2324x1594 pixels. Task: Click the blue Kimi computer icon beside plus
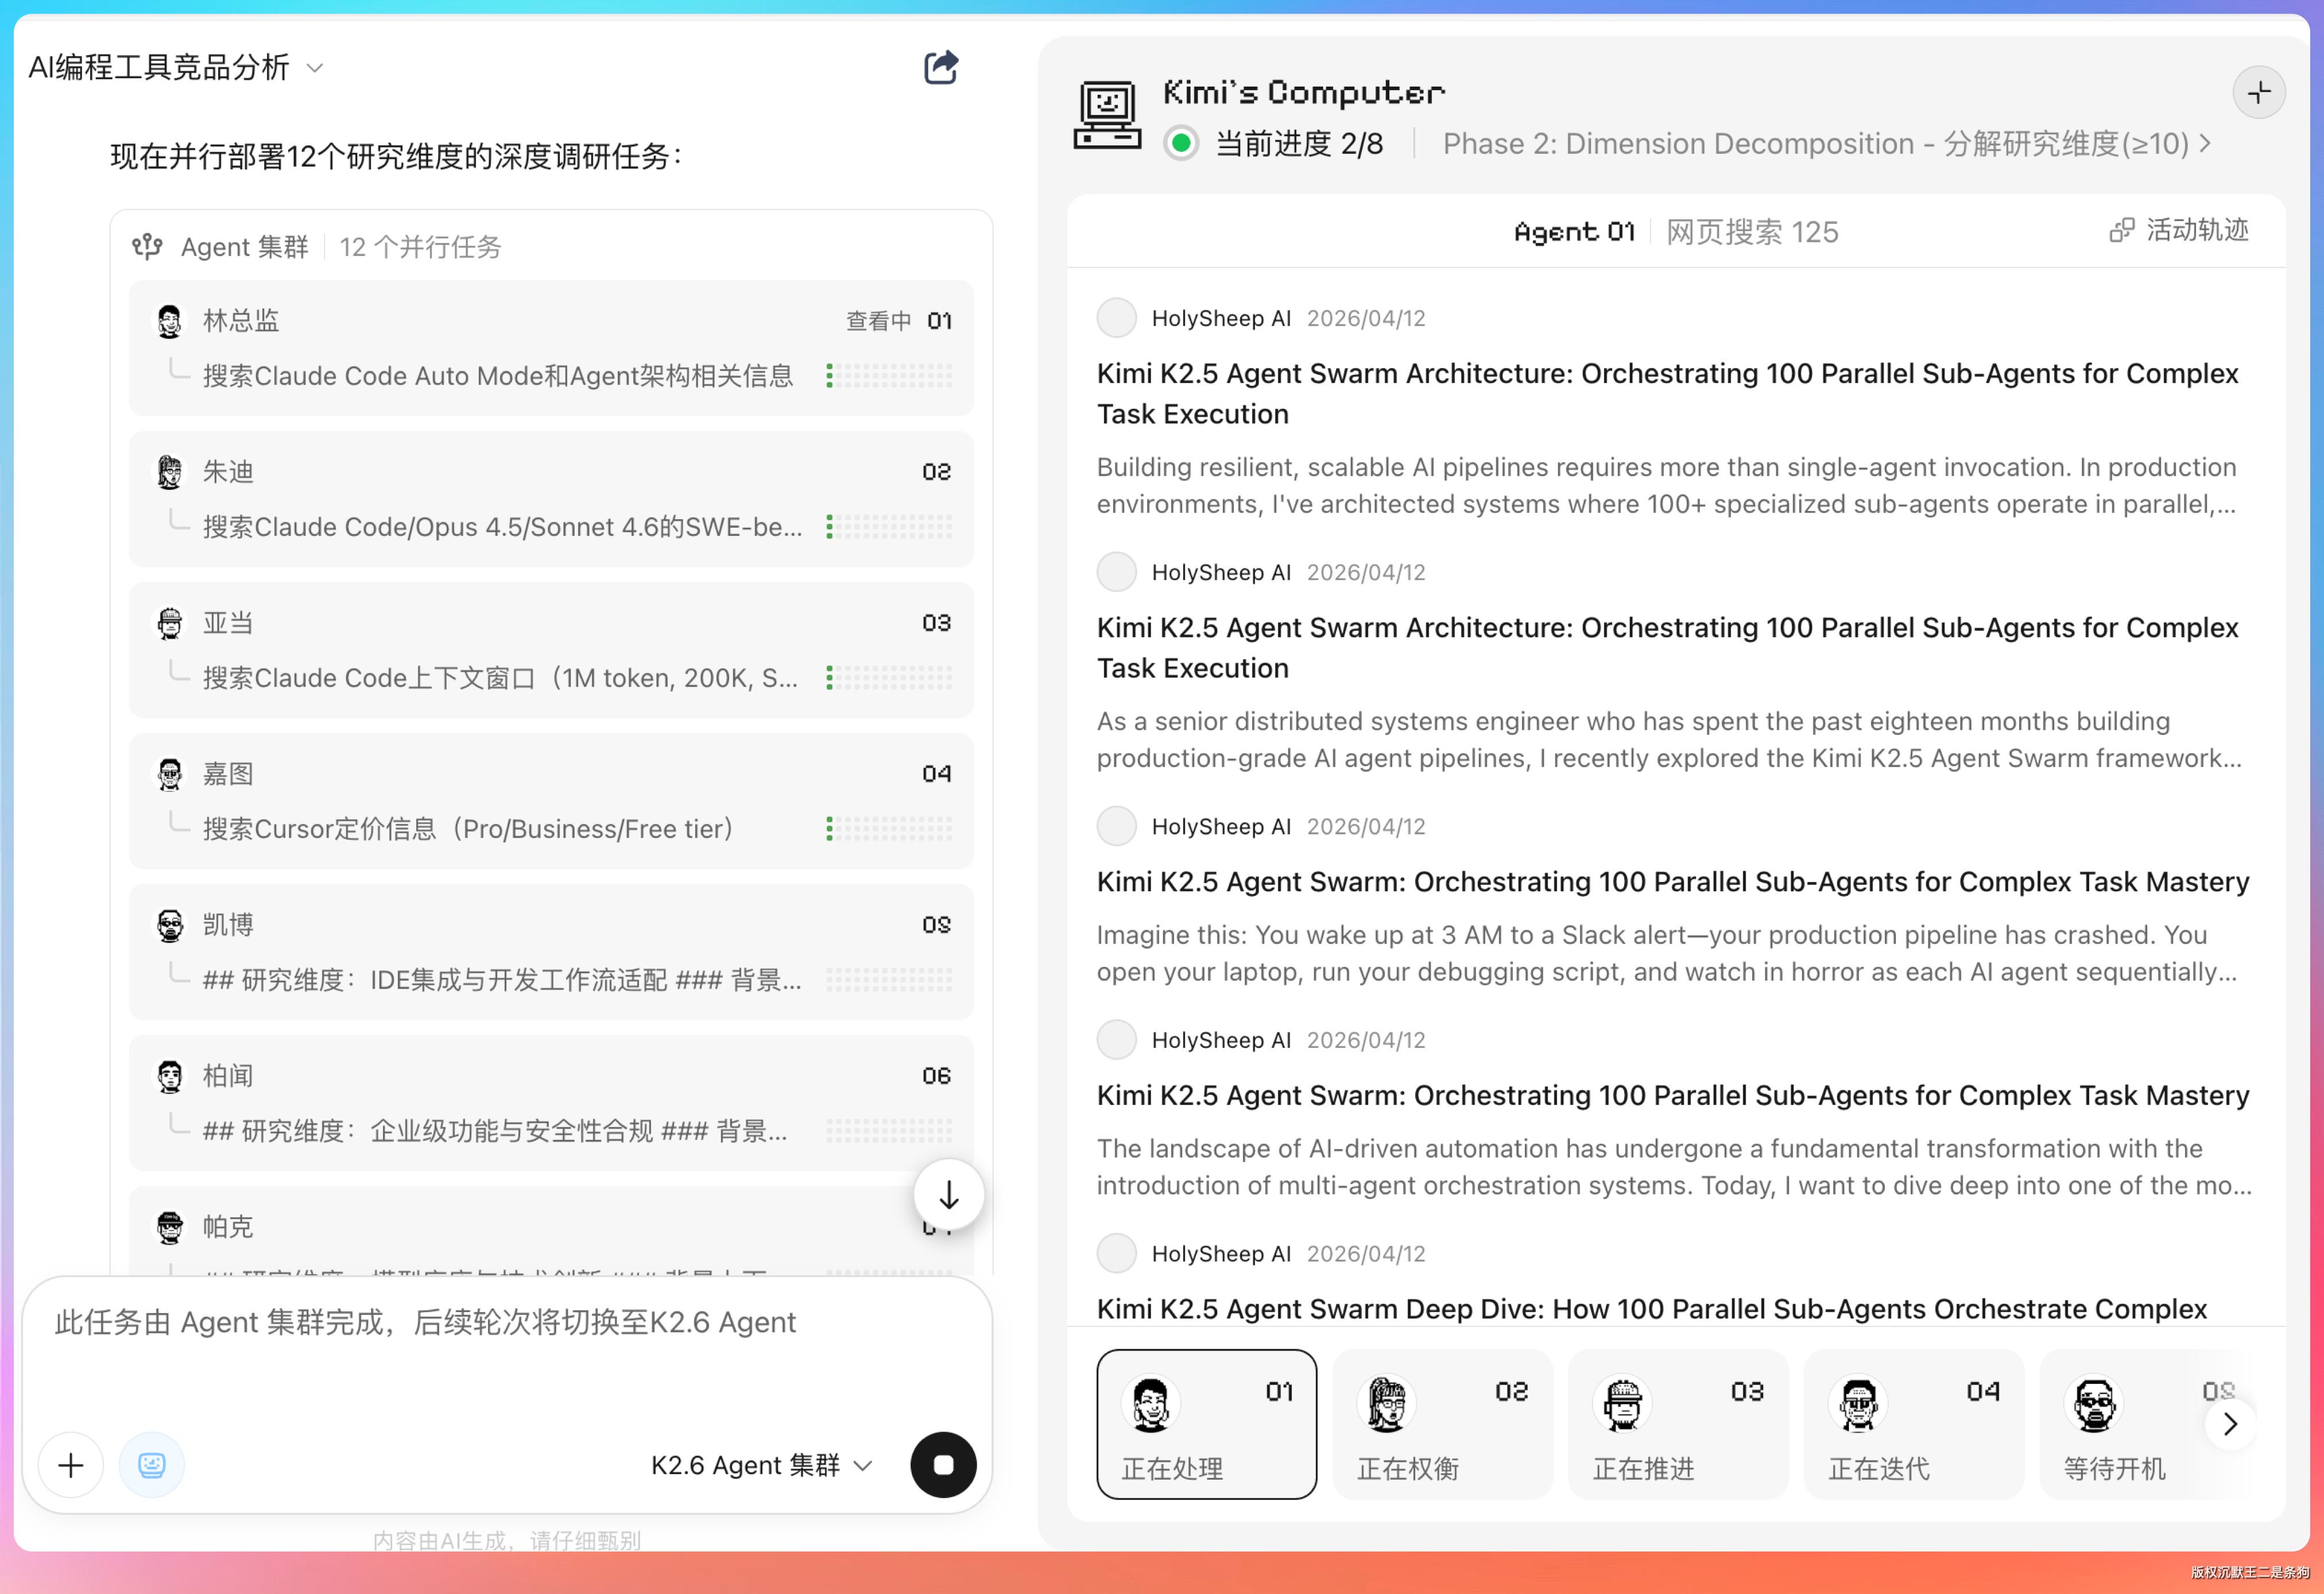point(152,1465)
